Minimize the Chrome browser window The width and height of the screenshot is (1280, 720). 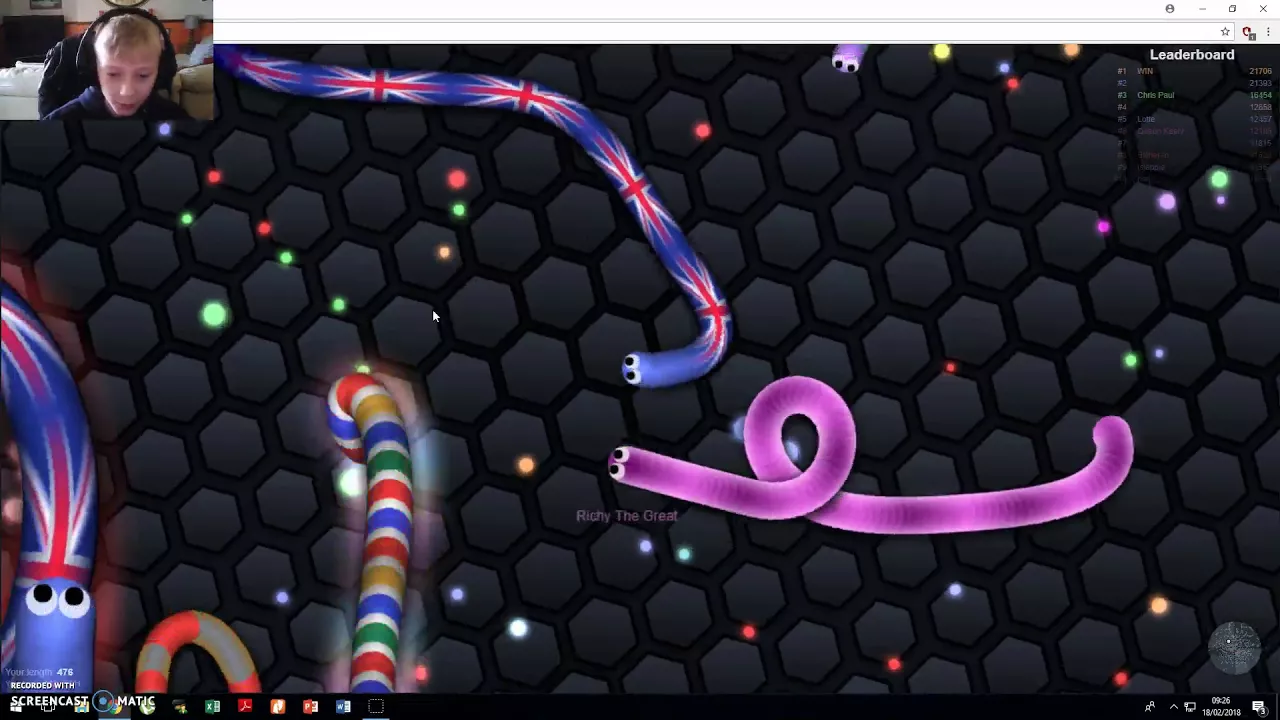coord(1202,9)
